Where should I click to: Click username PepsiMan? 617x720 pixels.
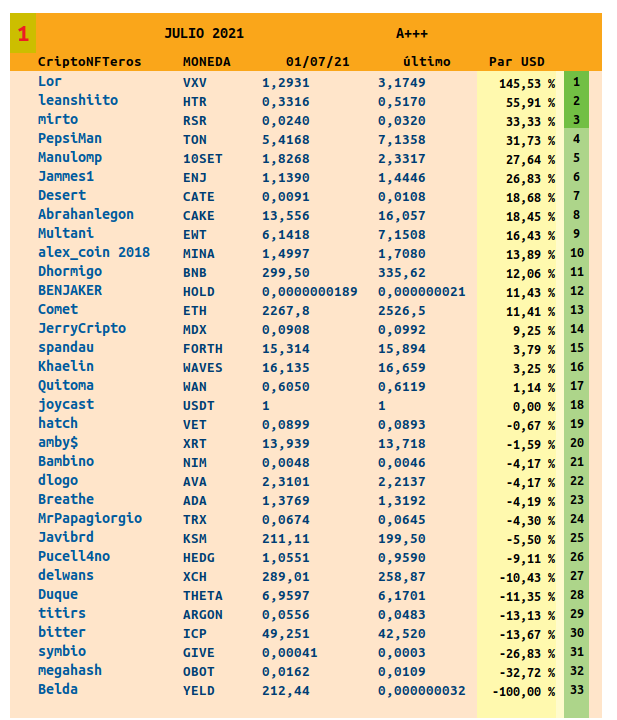click(x=70, y=138)
